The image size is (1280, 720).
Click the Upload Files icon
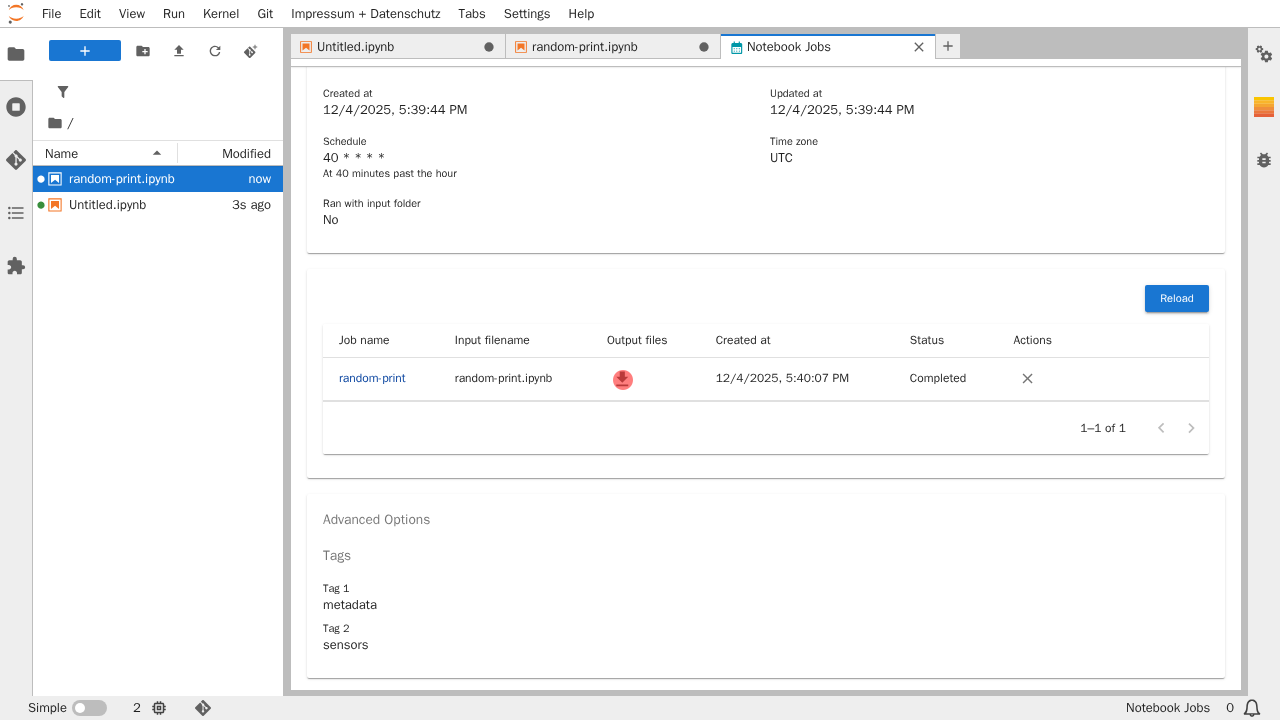tap(179, 51)
